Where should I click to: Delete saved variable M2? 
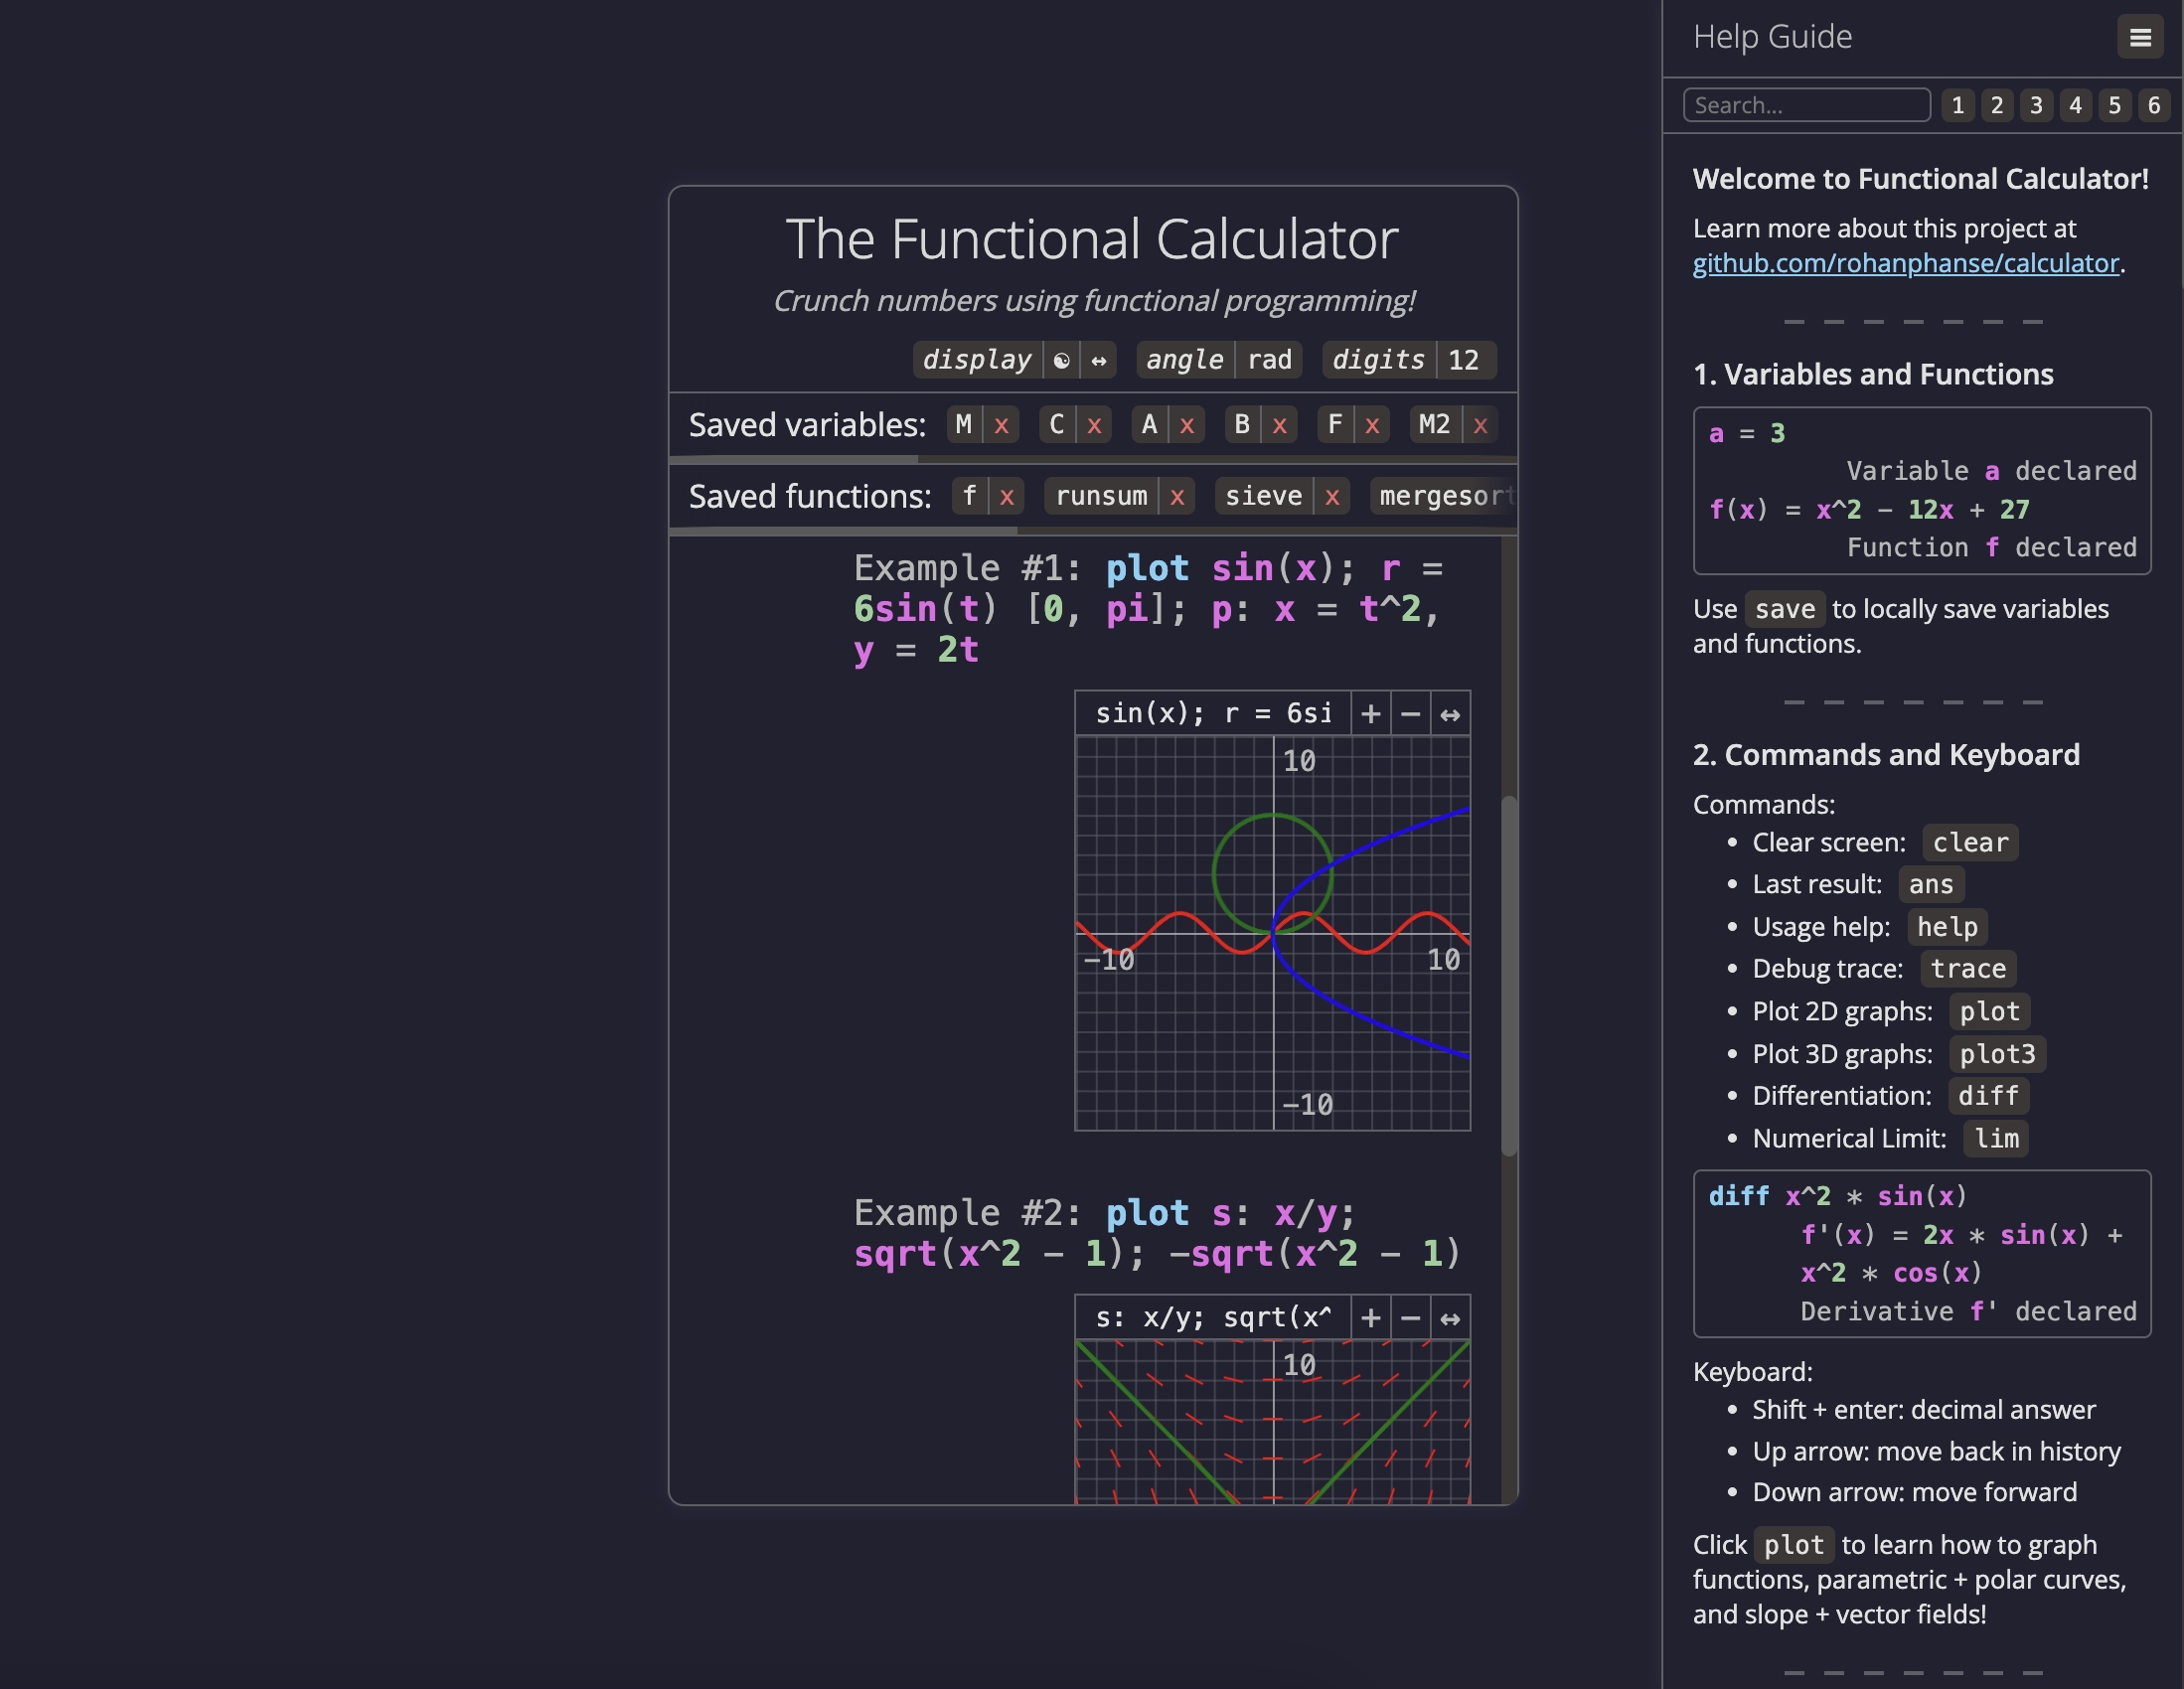(x=1479, y=425)
